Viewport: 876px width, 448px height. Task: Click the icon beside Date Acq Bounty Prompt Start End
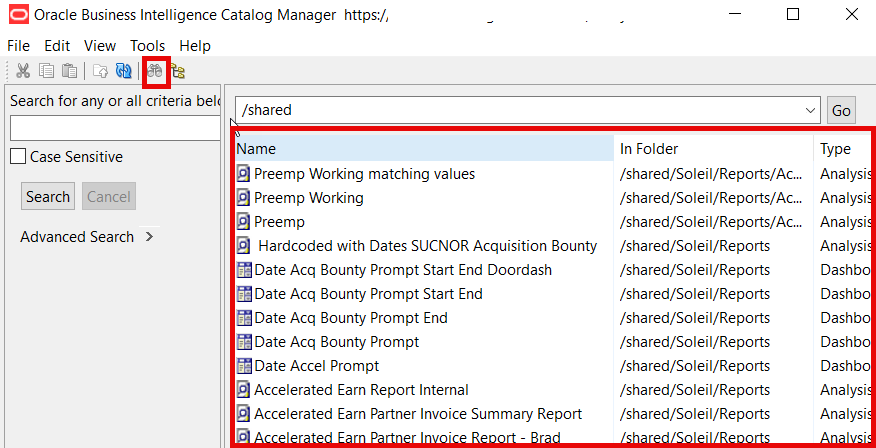coord(244,294)
